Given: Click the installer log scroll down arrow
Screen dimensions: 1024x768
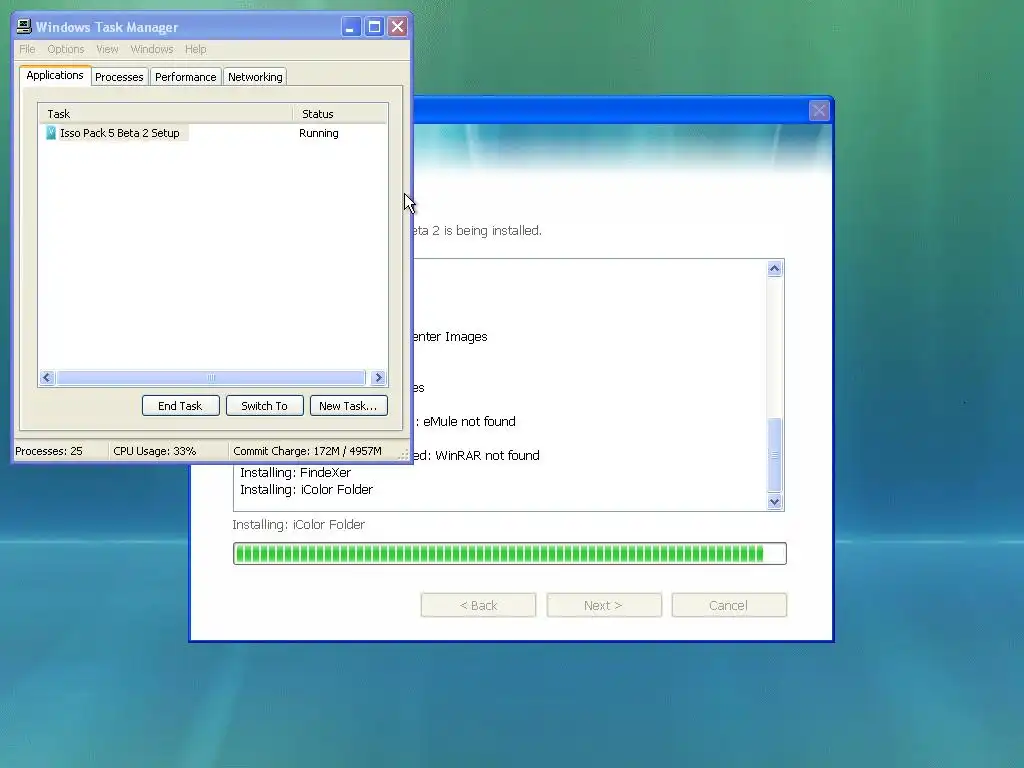Looking at the screenshot, I should coord(775,502).
